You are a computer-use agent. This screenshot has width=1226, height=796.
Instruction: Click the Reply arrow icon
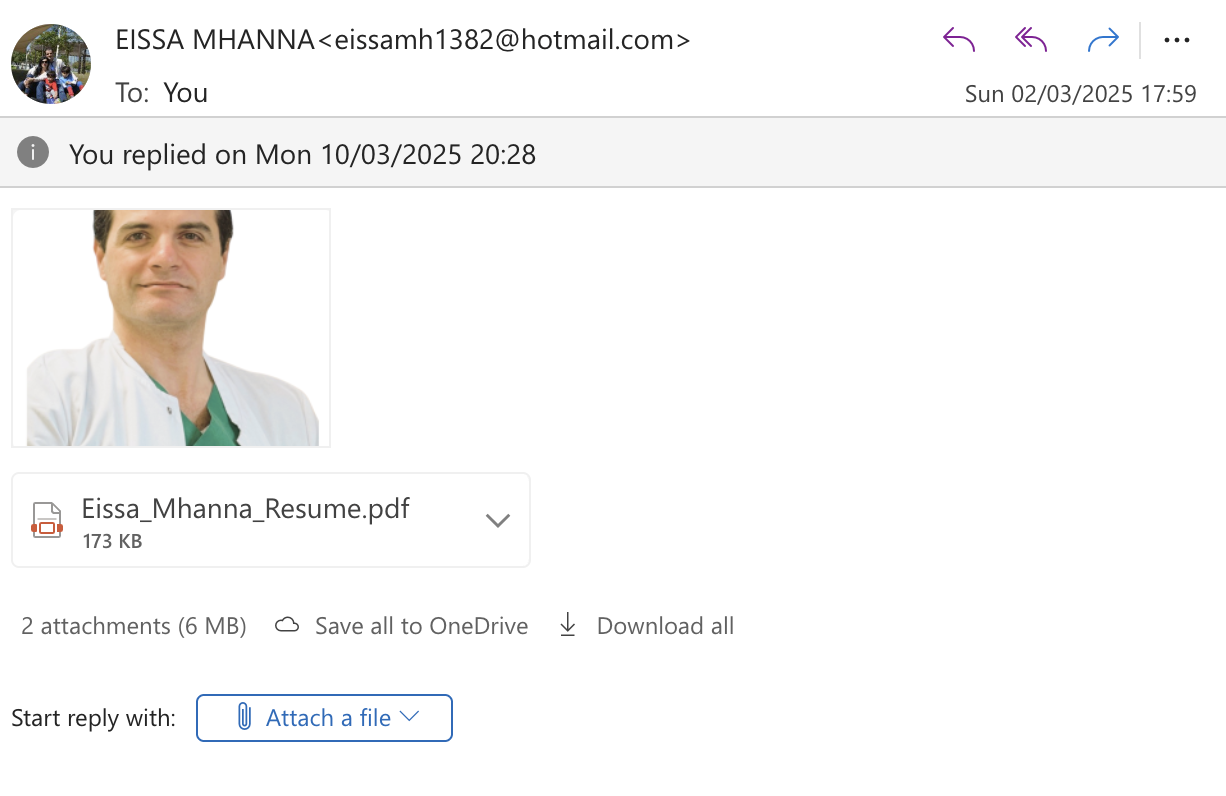[958, 40]
